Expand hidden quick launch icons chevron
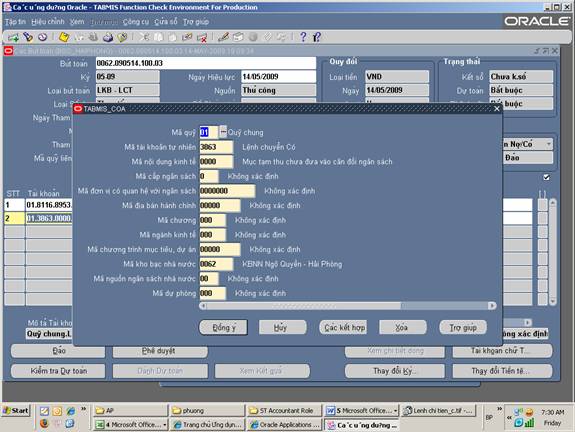575x432 pixels. 84,409
